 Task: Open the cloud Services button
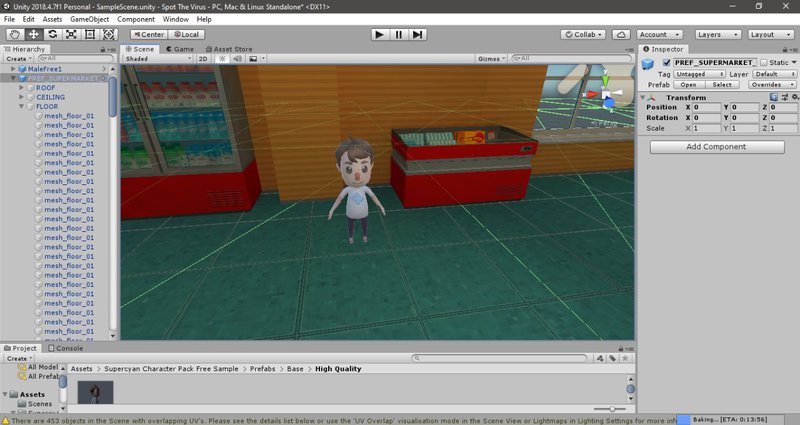coord(621,34)
